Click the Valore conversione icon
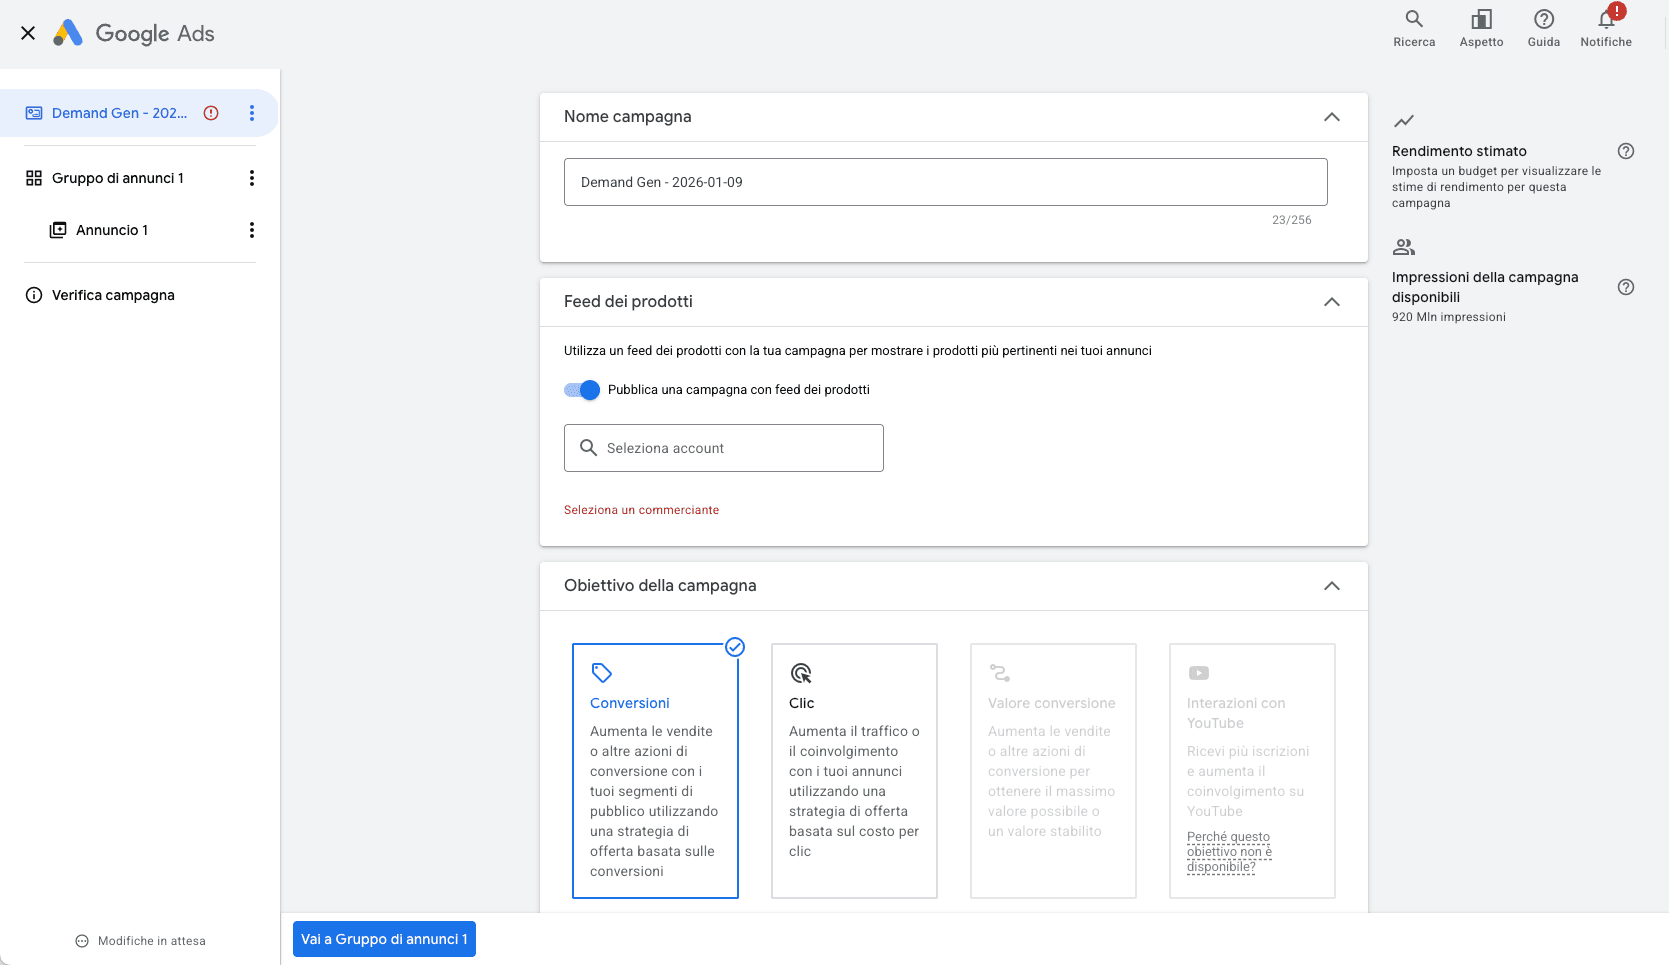The image size is (1669, 965). (x=1000, y=673)
